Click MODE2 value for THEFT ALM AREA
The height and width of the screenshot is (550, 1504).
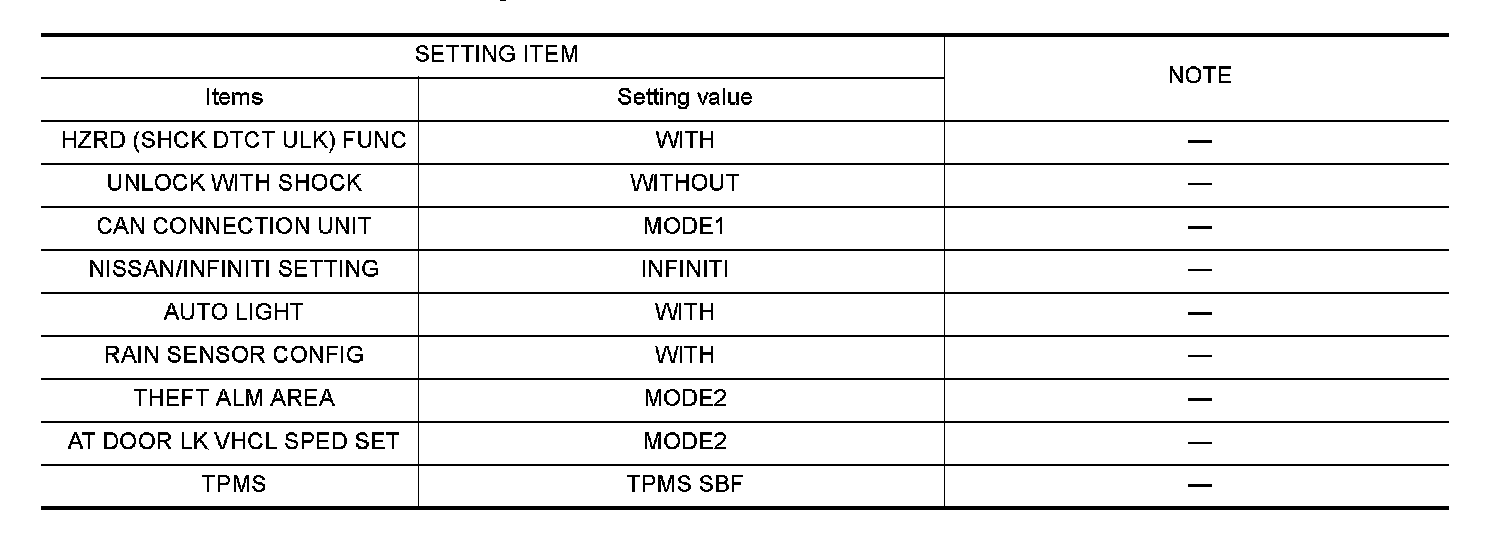(x=684, y=398)
